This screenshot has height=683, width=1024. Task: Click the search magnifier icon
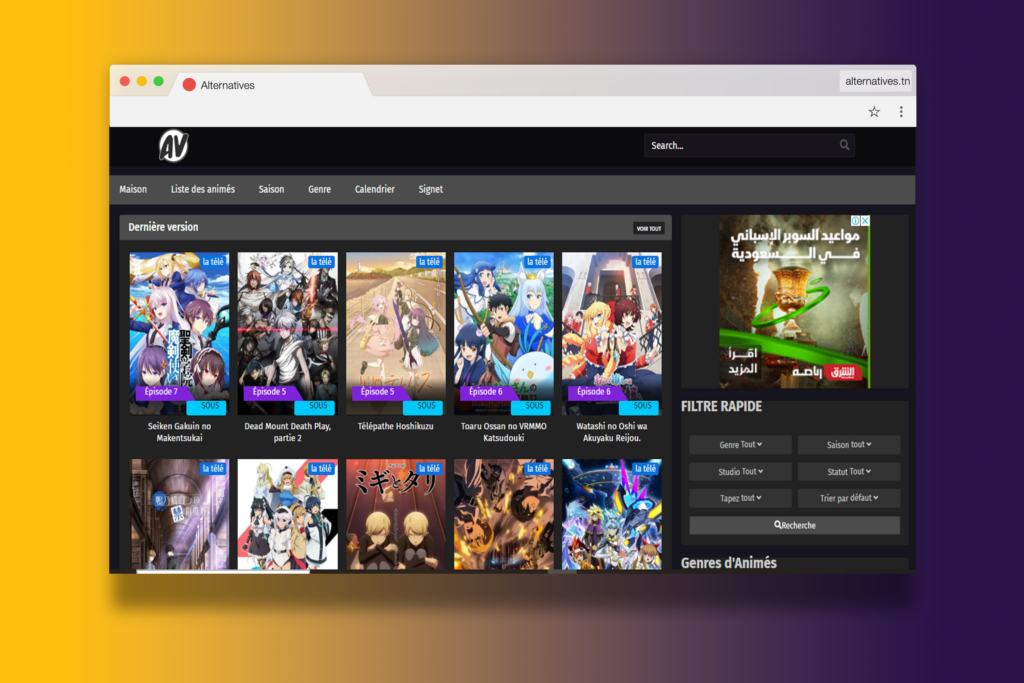point(844,145)
